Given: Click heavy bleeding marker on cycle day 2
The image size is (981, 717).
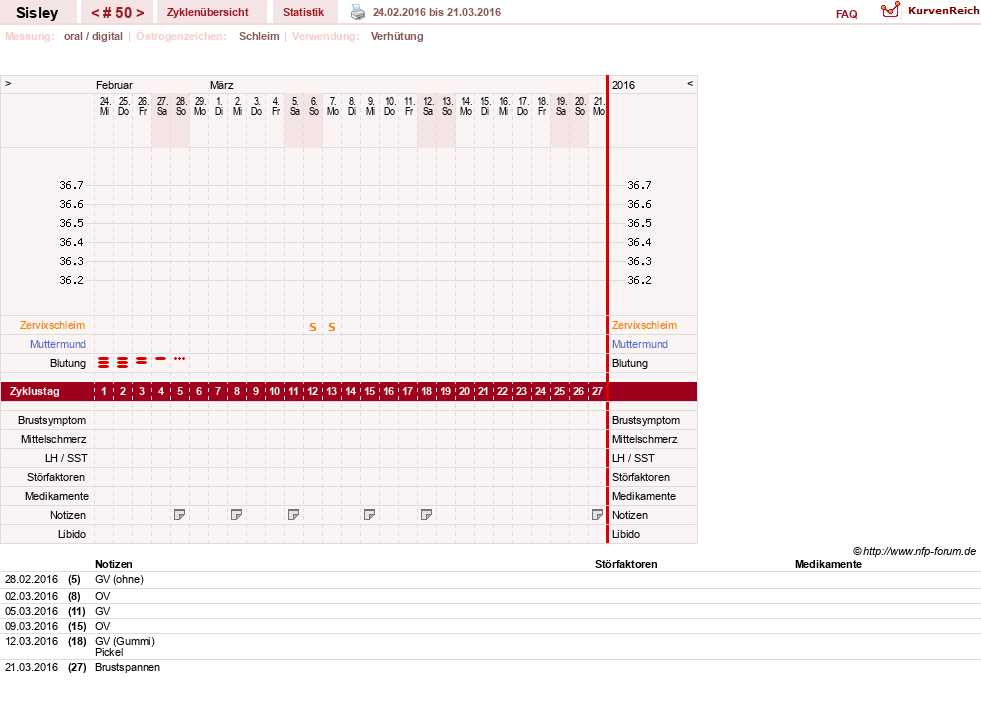Looking at the screenshot, I should 123,362.
